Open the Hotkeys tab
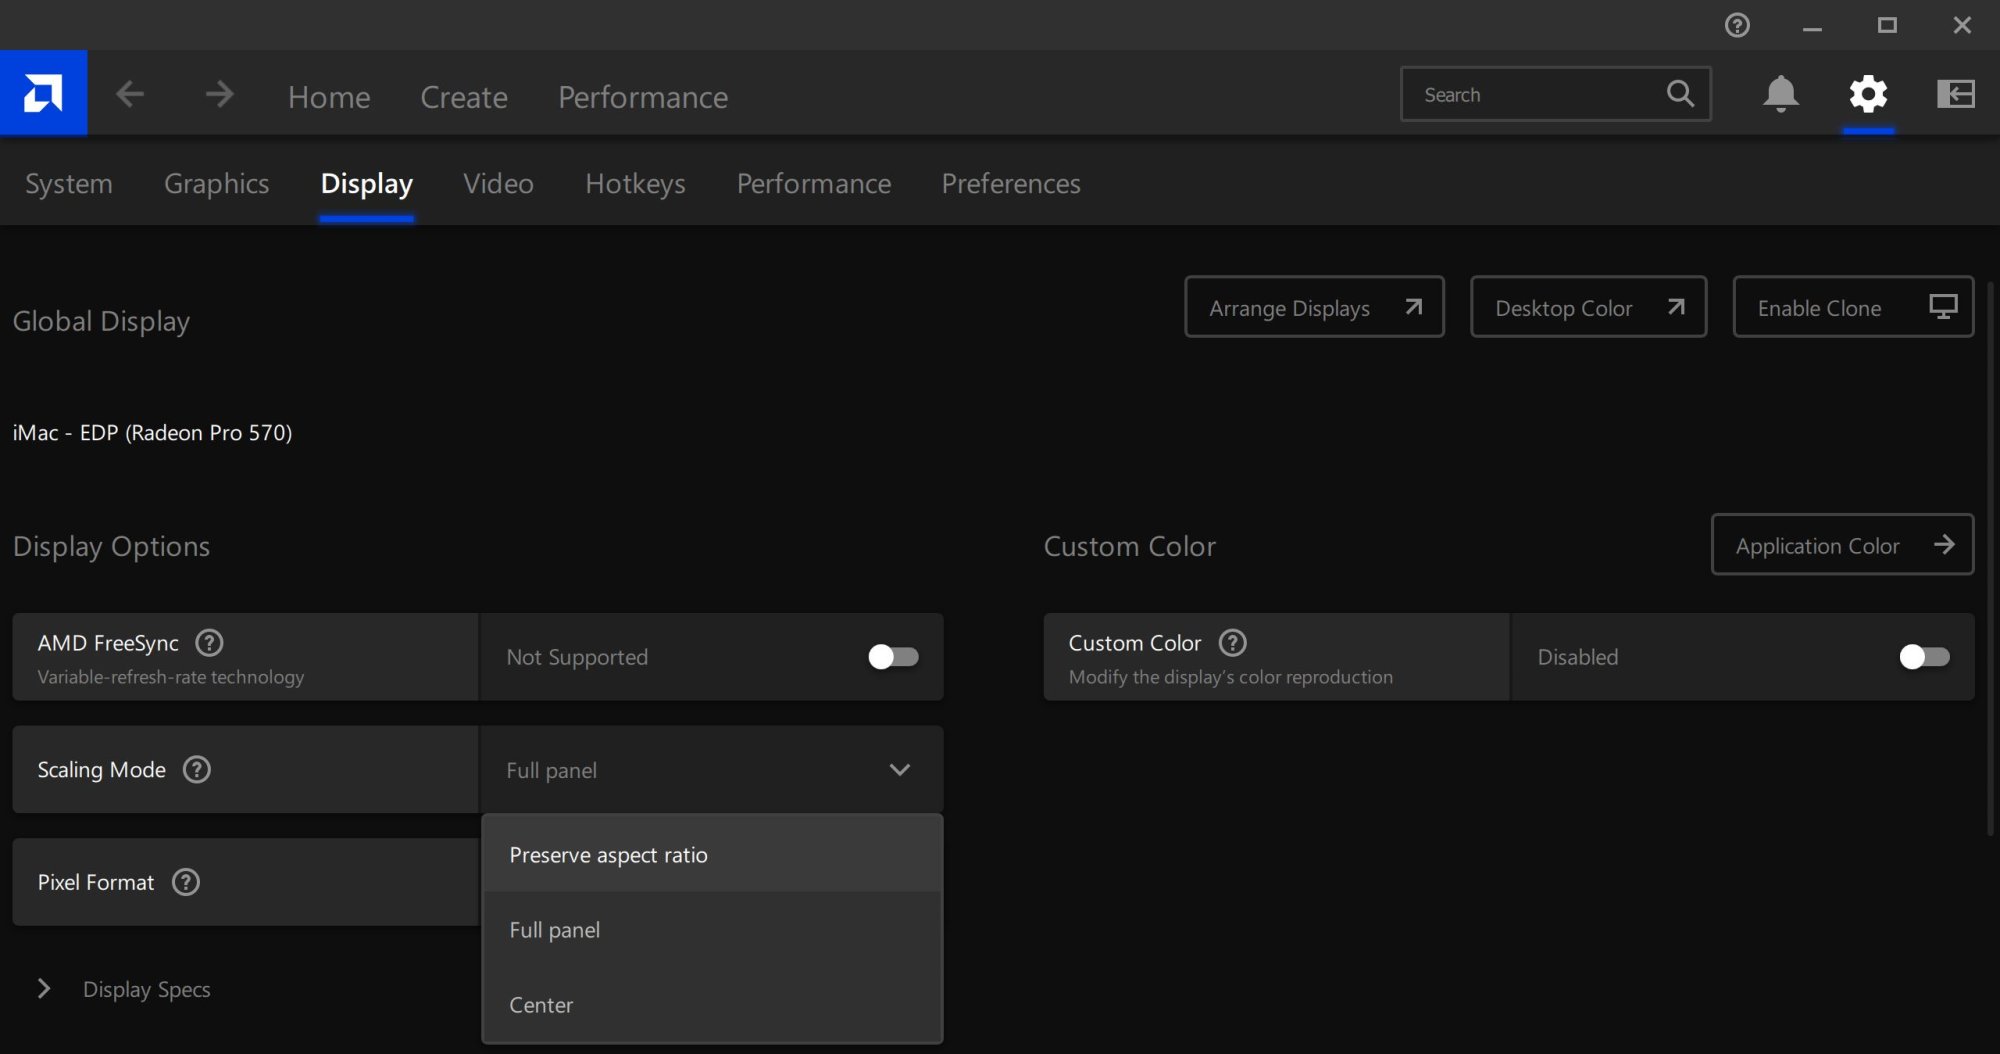 tap(635, 183)
